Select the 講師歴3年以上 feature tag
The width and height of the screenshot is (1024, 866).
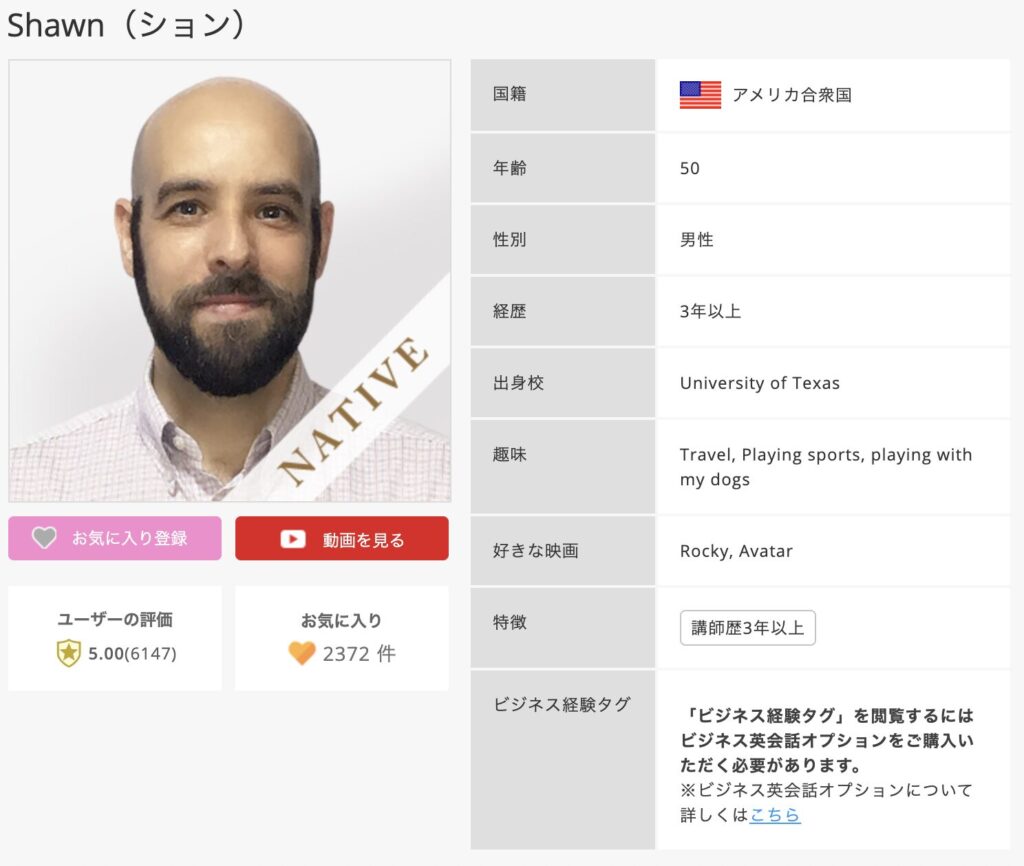(x=748, y=628)
